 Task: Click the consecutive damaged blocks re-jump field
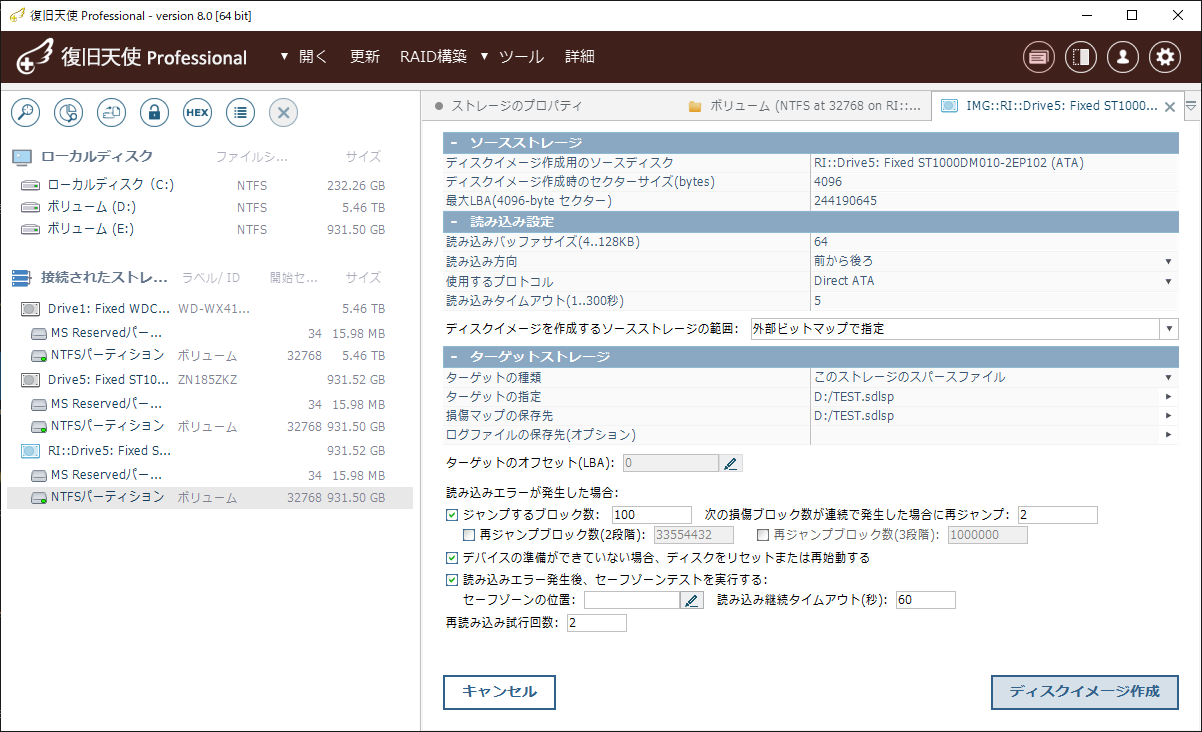pos(1058,515)
